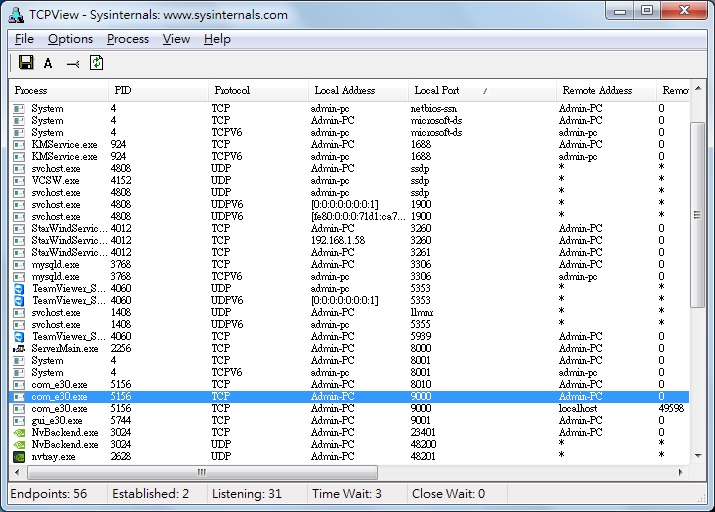Click TeamViewer icon on the port 5939 row
This screenshot has height=512, width=715.
(19, 336)
